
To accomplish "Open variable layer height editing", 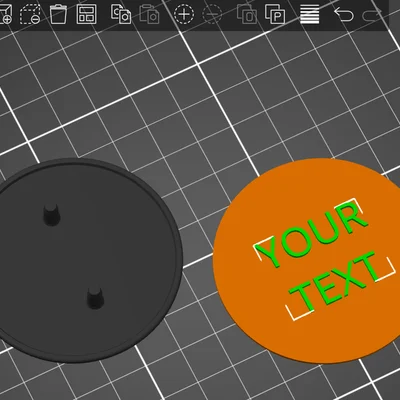I will [310, 14].
